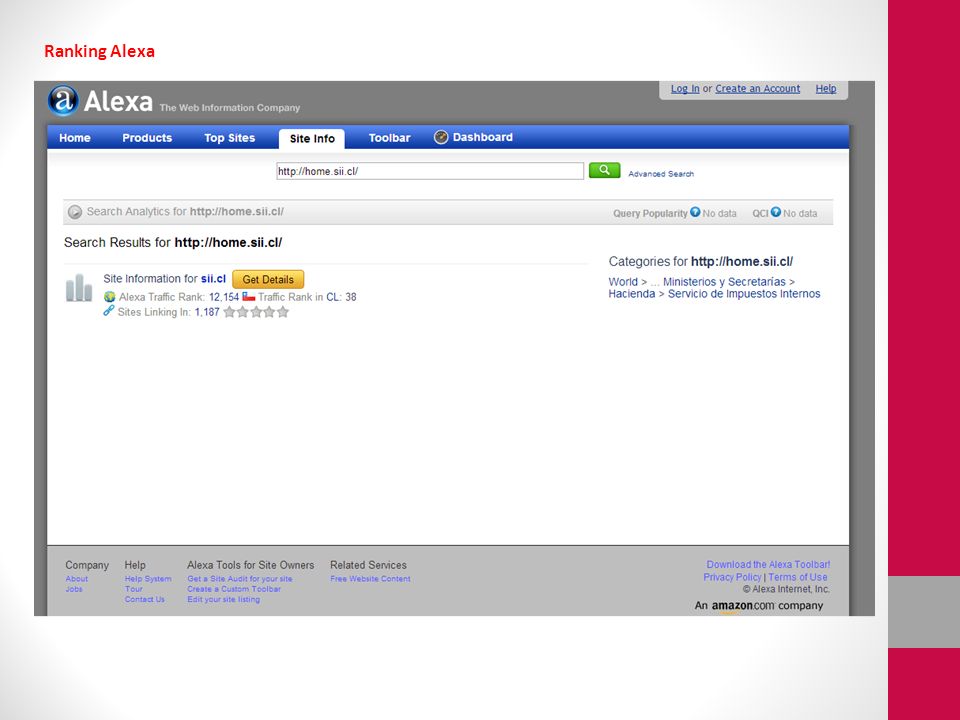Click the Contact Us footer link
The height and width of the screenshot is (720, 960).
pyautogui.click(x=144, y=599)
